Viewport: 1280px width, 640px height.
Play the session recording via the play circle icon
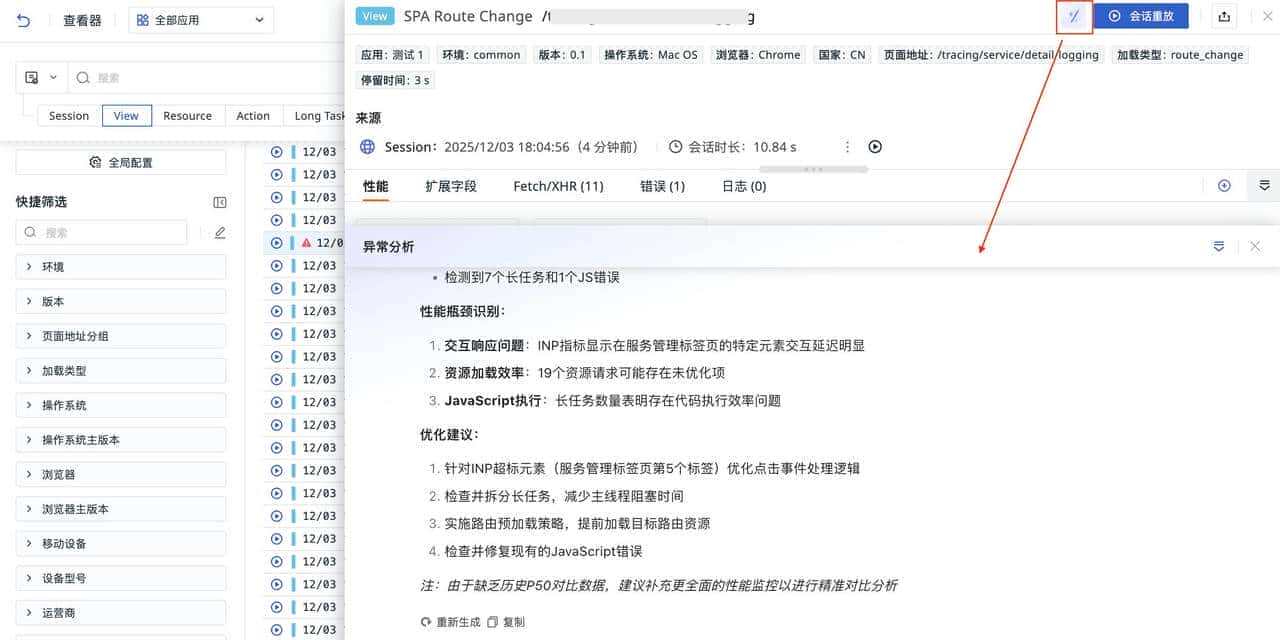[874, 146]
